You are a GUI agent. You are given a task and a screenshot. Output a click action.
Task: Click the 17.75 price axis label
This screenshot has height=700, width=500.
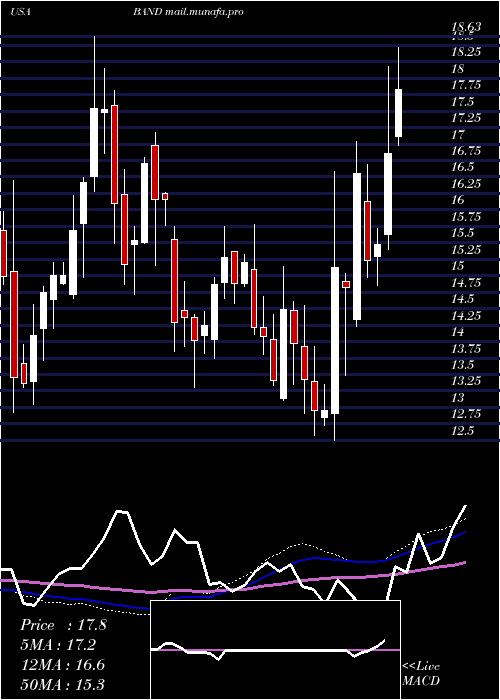466,85
